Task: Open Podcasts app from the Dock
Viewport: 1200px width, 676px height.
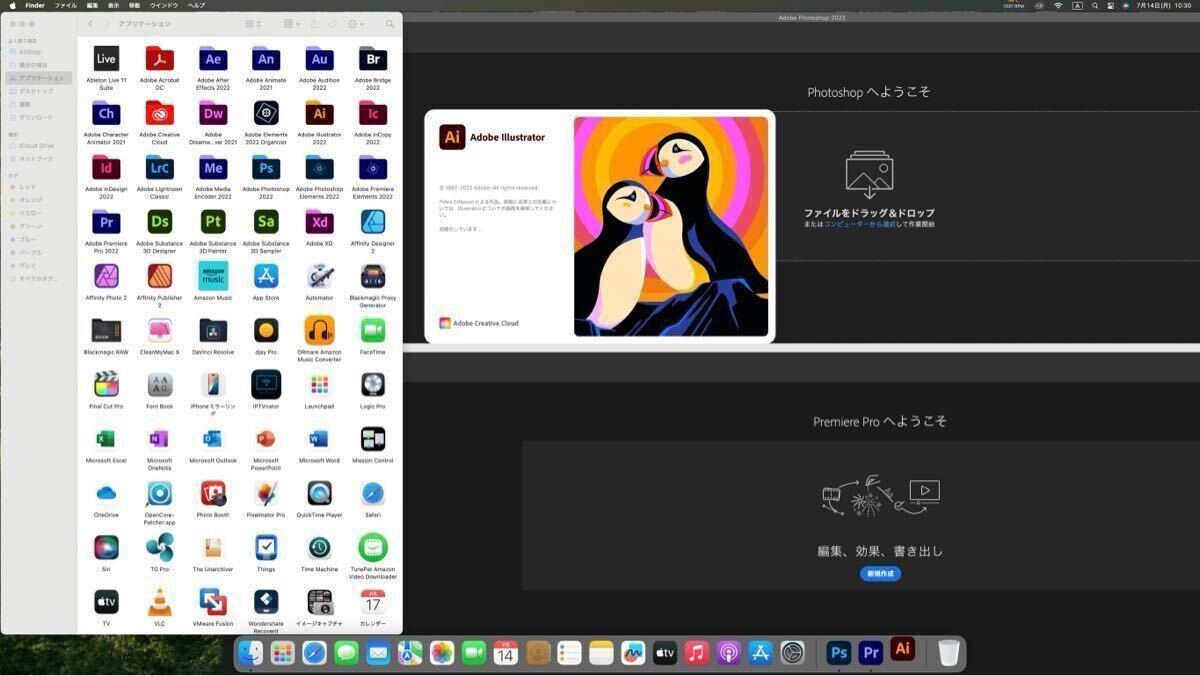Action: point(729,653)
